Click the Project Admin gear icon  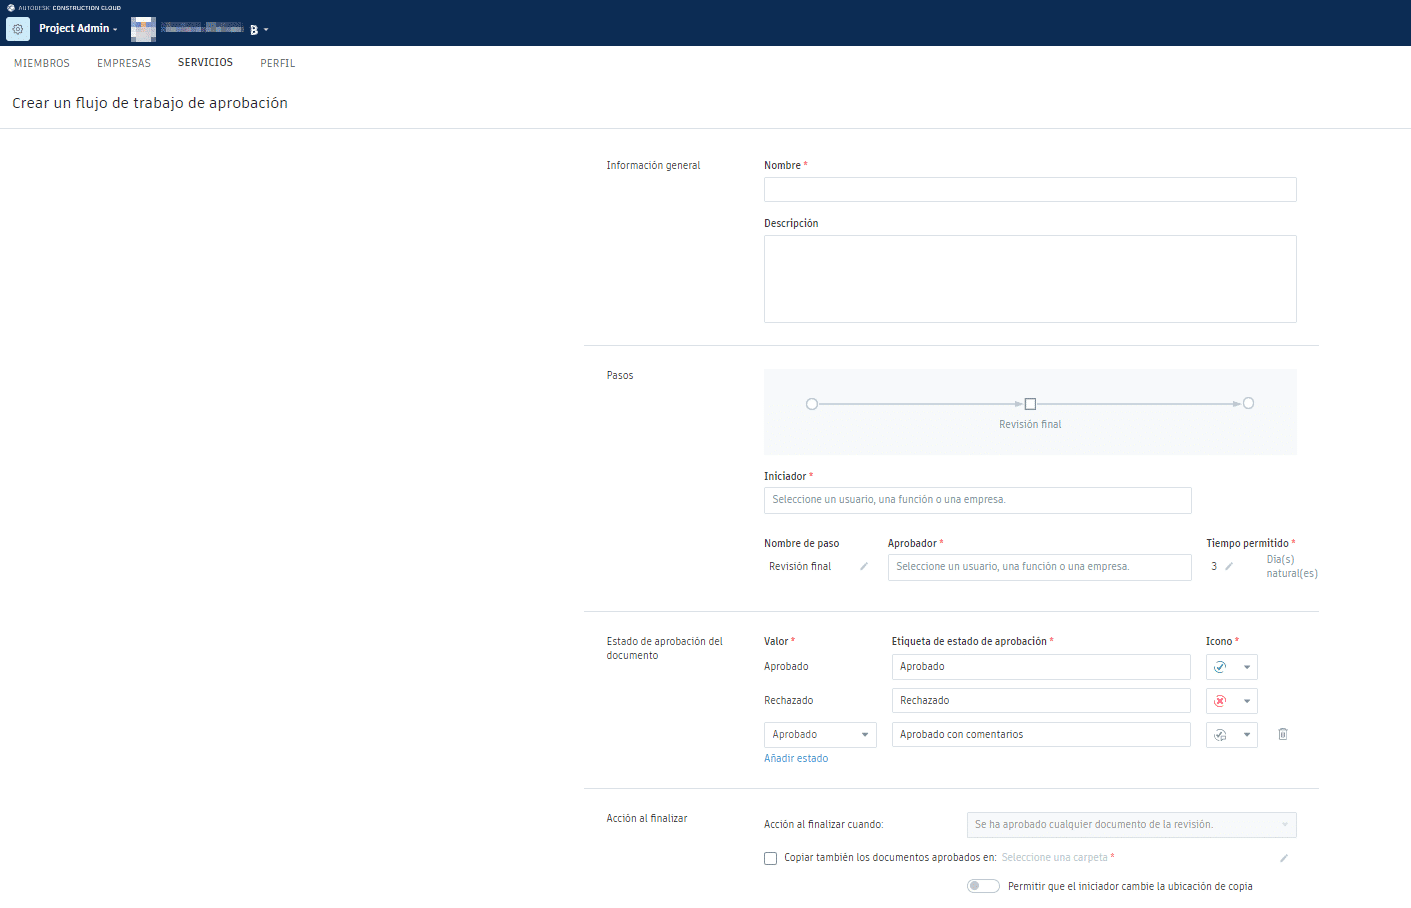point(18,29)
